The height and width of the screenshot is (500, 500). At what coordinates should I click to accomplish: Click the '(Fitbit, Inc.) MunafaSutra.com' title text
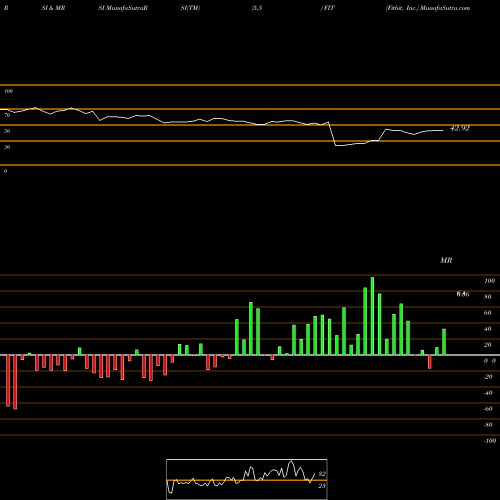tap(428, 8)
